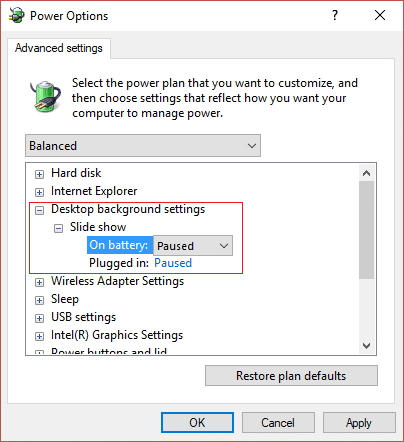This screenshot has width=404, height=442.
Task: Expand the Internet Explorer node
Action: click(39, 192)
